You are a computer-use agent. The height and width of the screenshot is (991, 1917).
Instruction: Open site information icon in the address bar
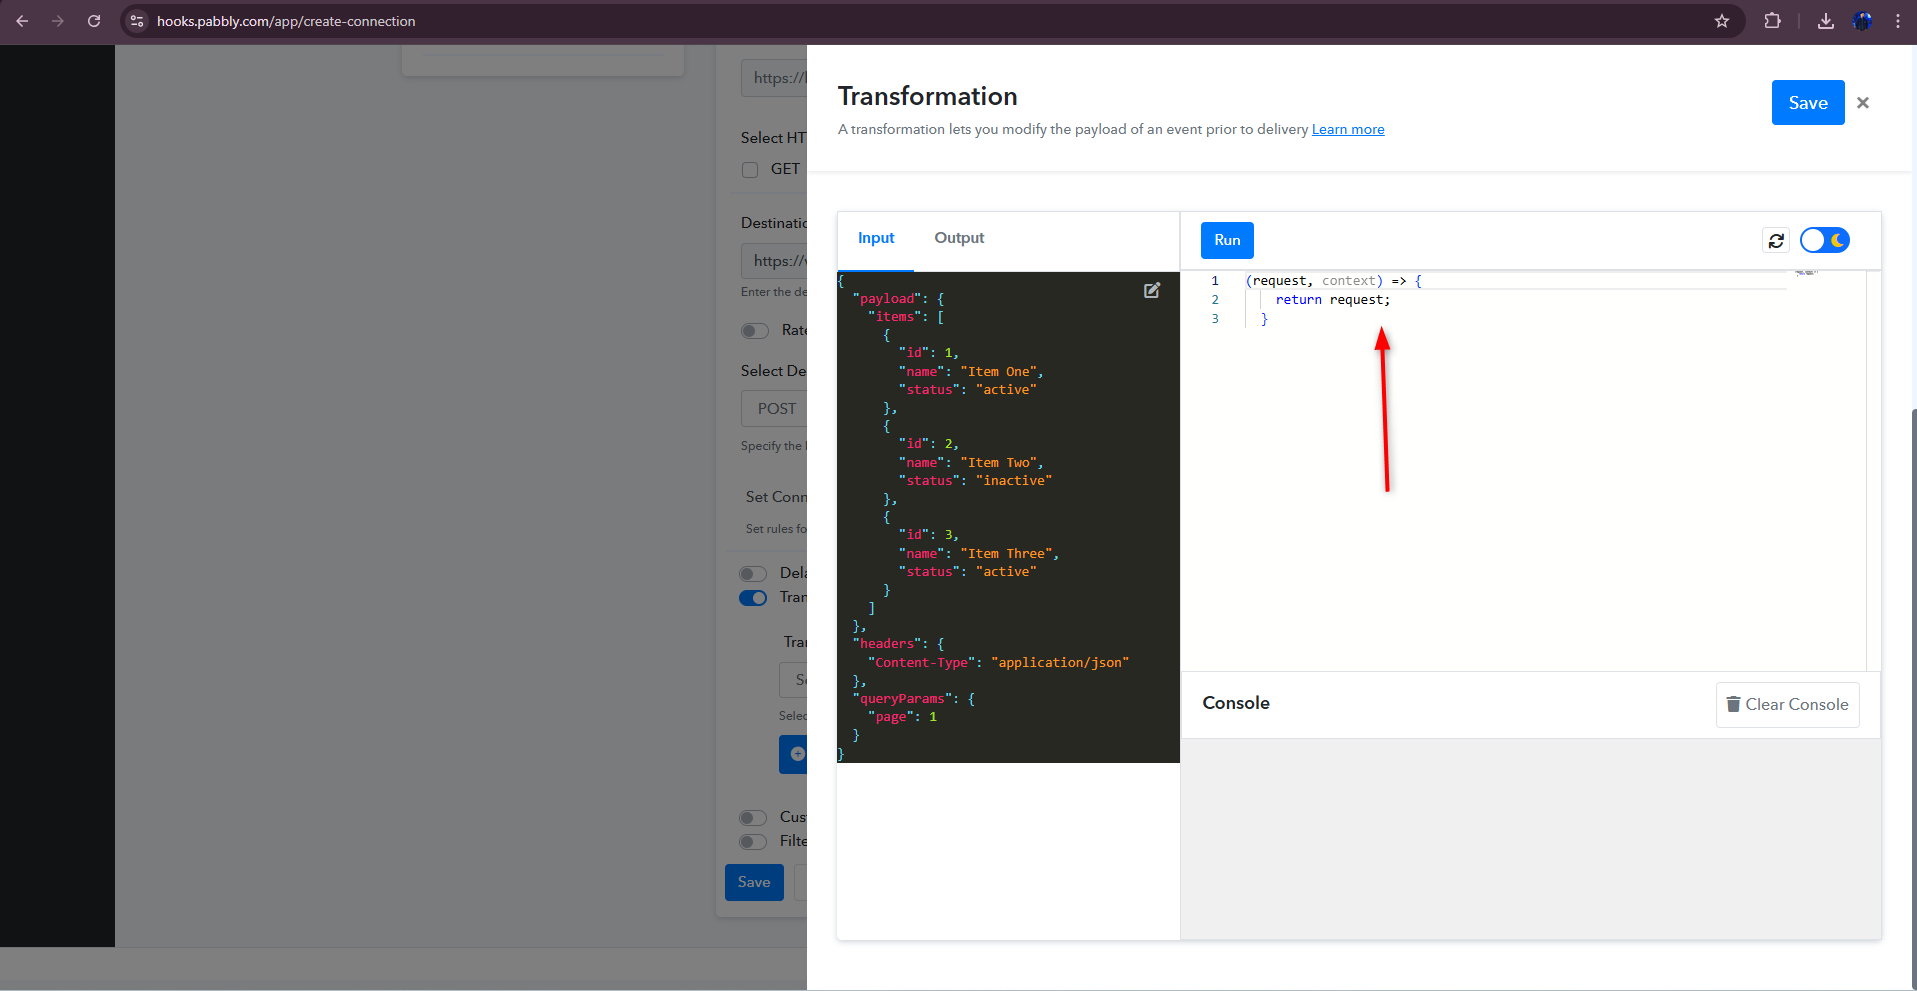click(137, 21)
